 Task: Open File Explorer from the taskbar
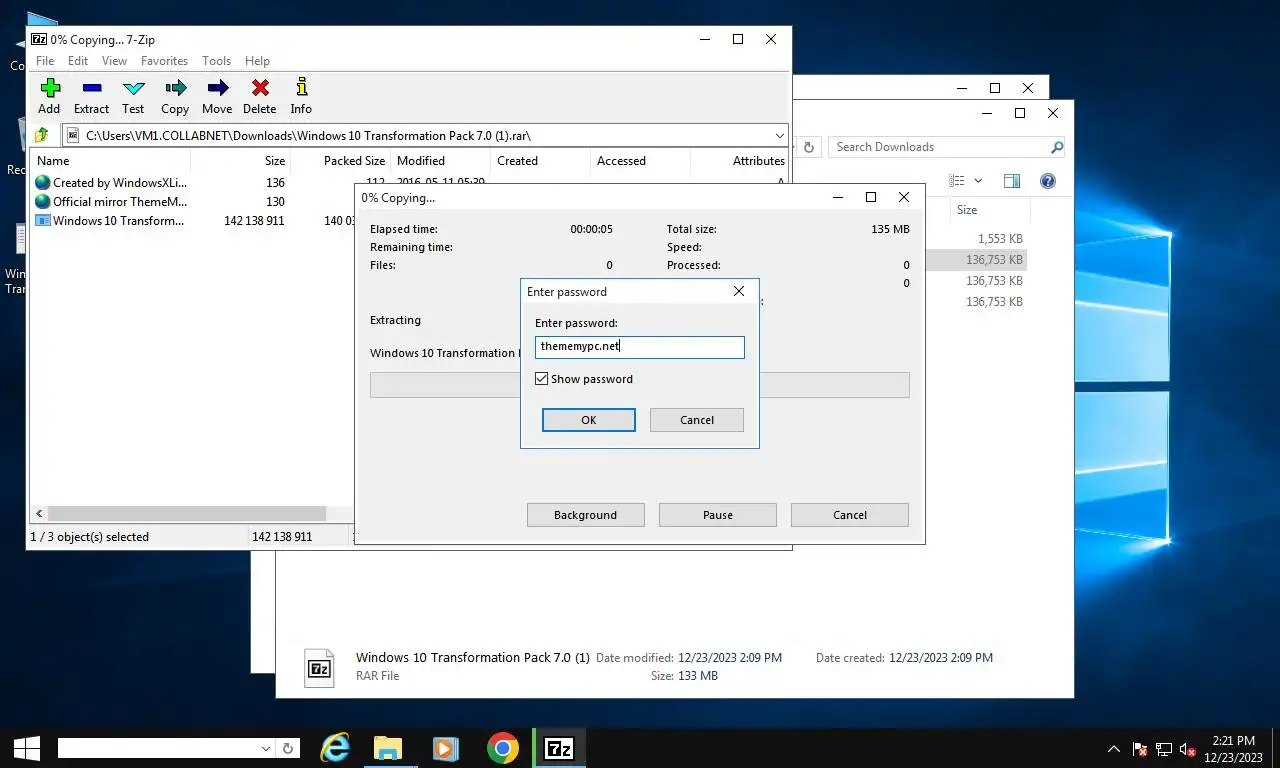coord(388,748)
